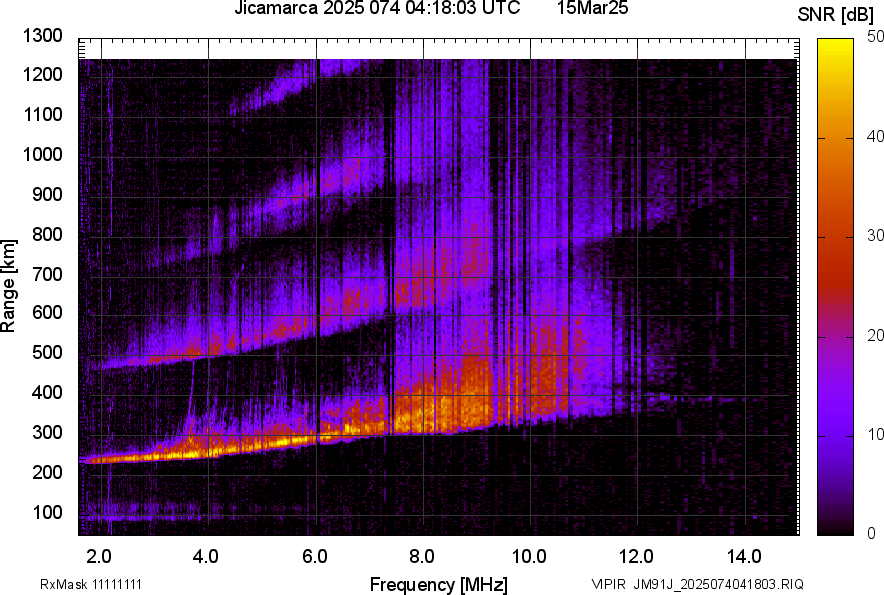Click the 'SNR [dB]' colorbar title
Image resolution: width=884 pixels, height=595 pixels.
pos(836,15)
